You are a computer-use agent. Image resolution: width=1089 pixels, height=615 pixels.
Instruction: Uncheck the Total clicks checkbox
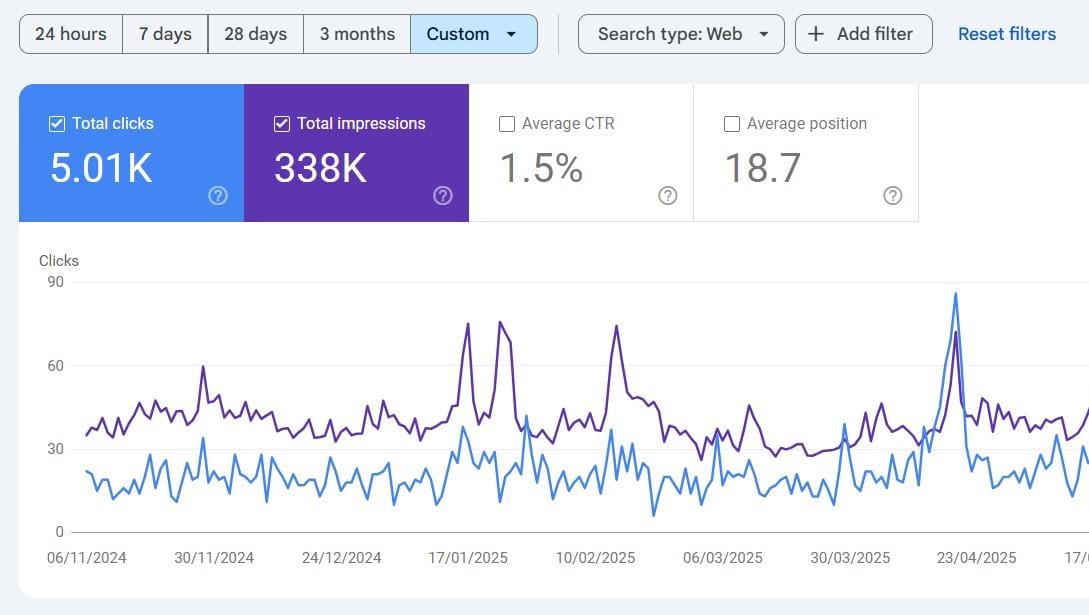click(x=57, y=124)
